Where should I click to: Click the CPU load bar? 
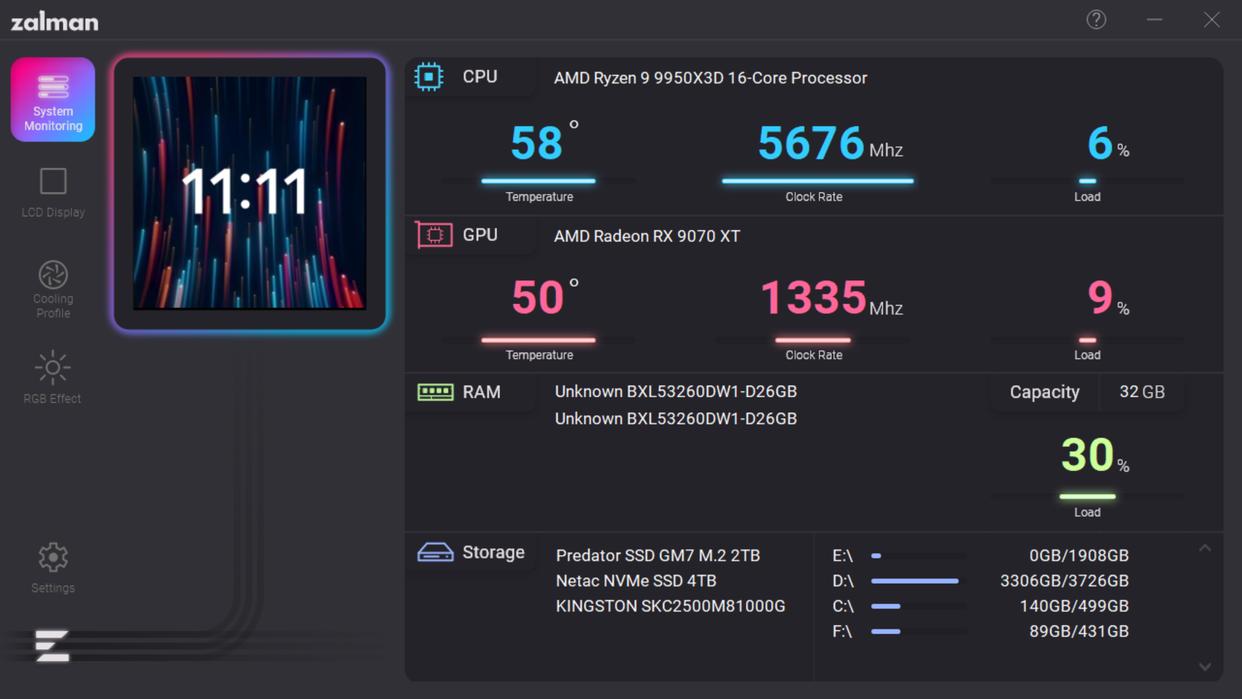pos(1087,181)
